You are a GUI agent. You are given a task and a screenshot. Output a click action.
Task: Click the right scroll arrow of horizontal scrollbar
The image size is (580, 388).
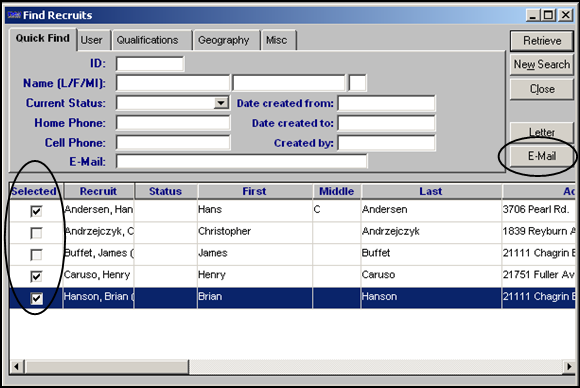[x=569, y=367]
